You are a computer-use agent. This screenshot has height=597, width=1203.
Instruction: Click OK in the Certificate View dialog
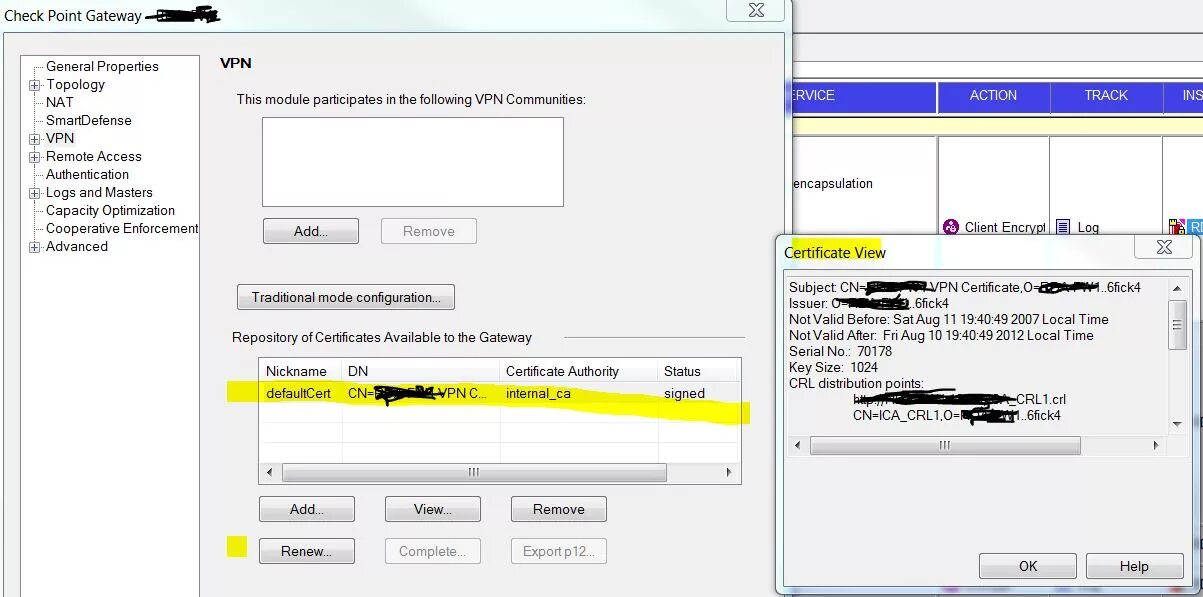coord(1028,566)
